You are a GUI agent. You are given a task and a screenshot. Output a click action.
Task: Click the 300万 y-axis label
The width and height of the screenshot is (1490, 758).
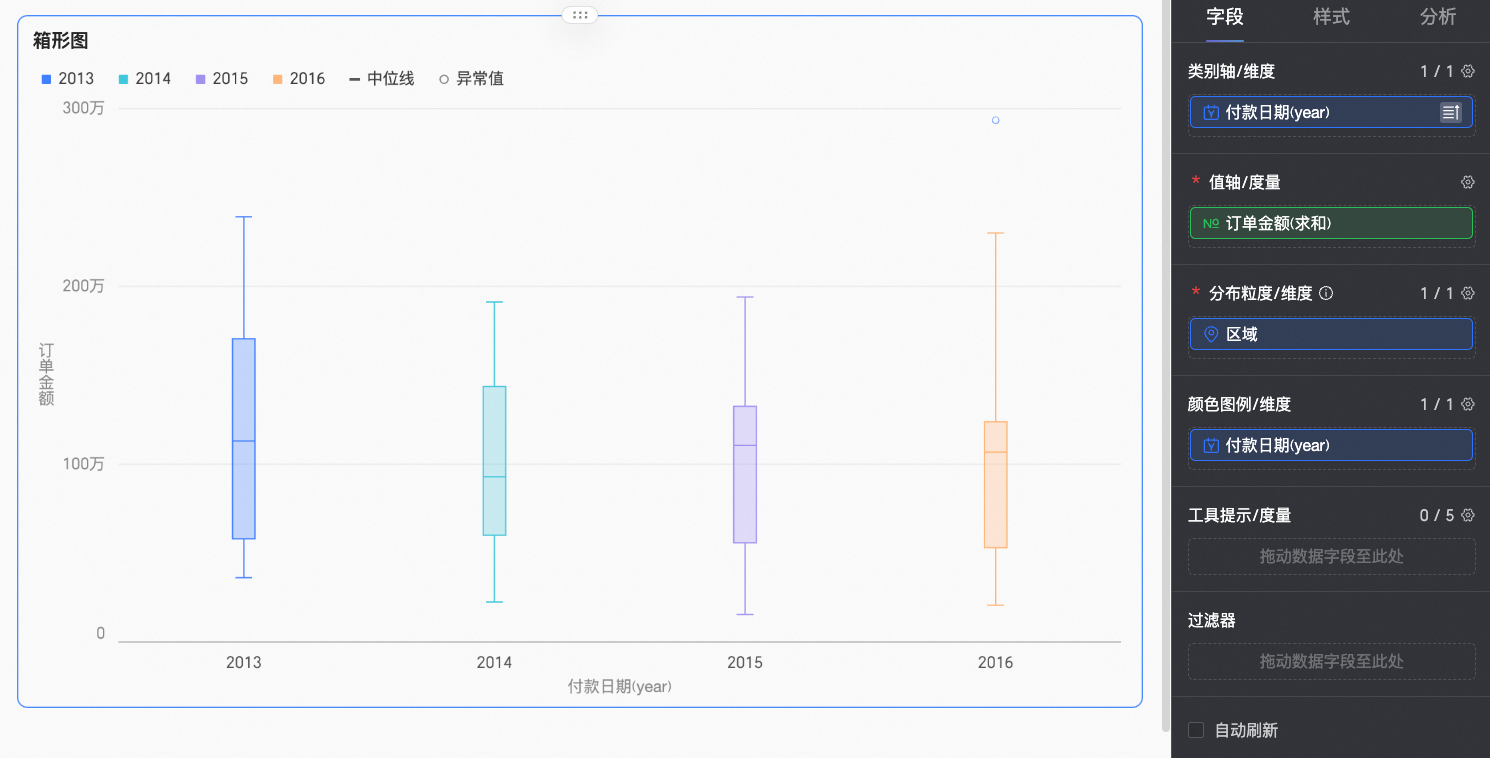pos(83,108)
